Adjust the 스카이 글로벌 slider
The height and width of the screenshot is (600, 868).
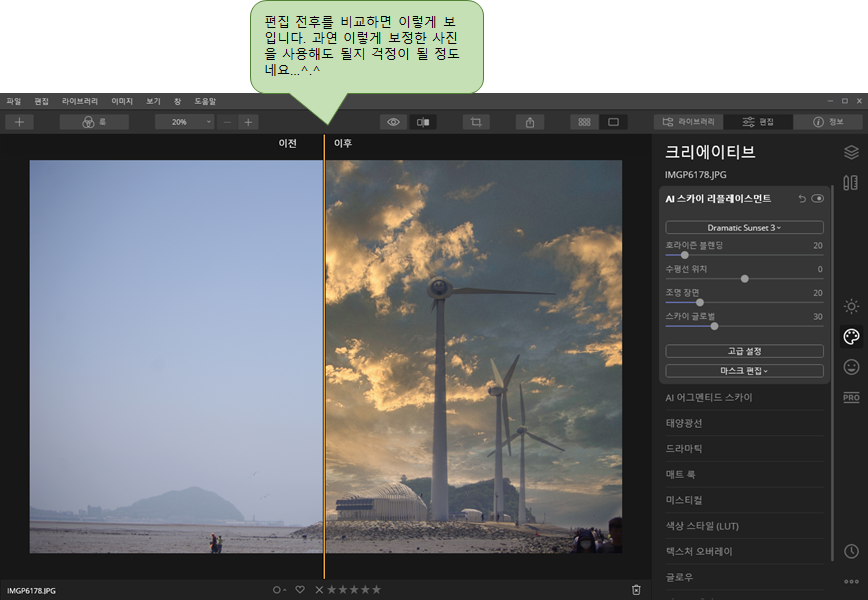(x=714, y=327)
